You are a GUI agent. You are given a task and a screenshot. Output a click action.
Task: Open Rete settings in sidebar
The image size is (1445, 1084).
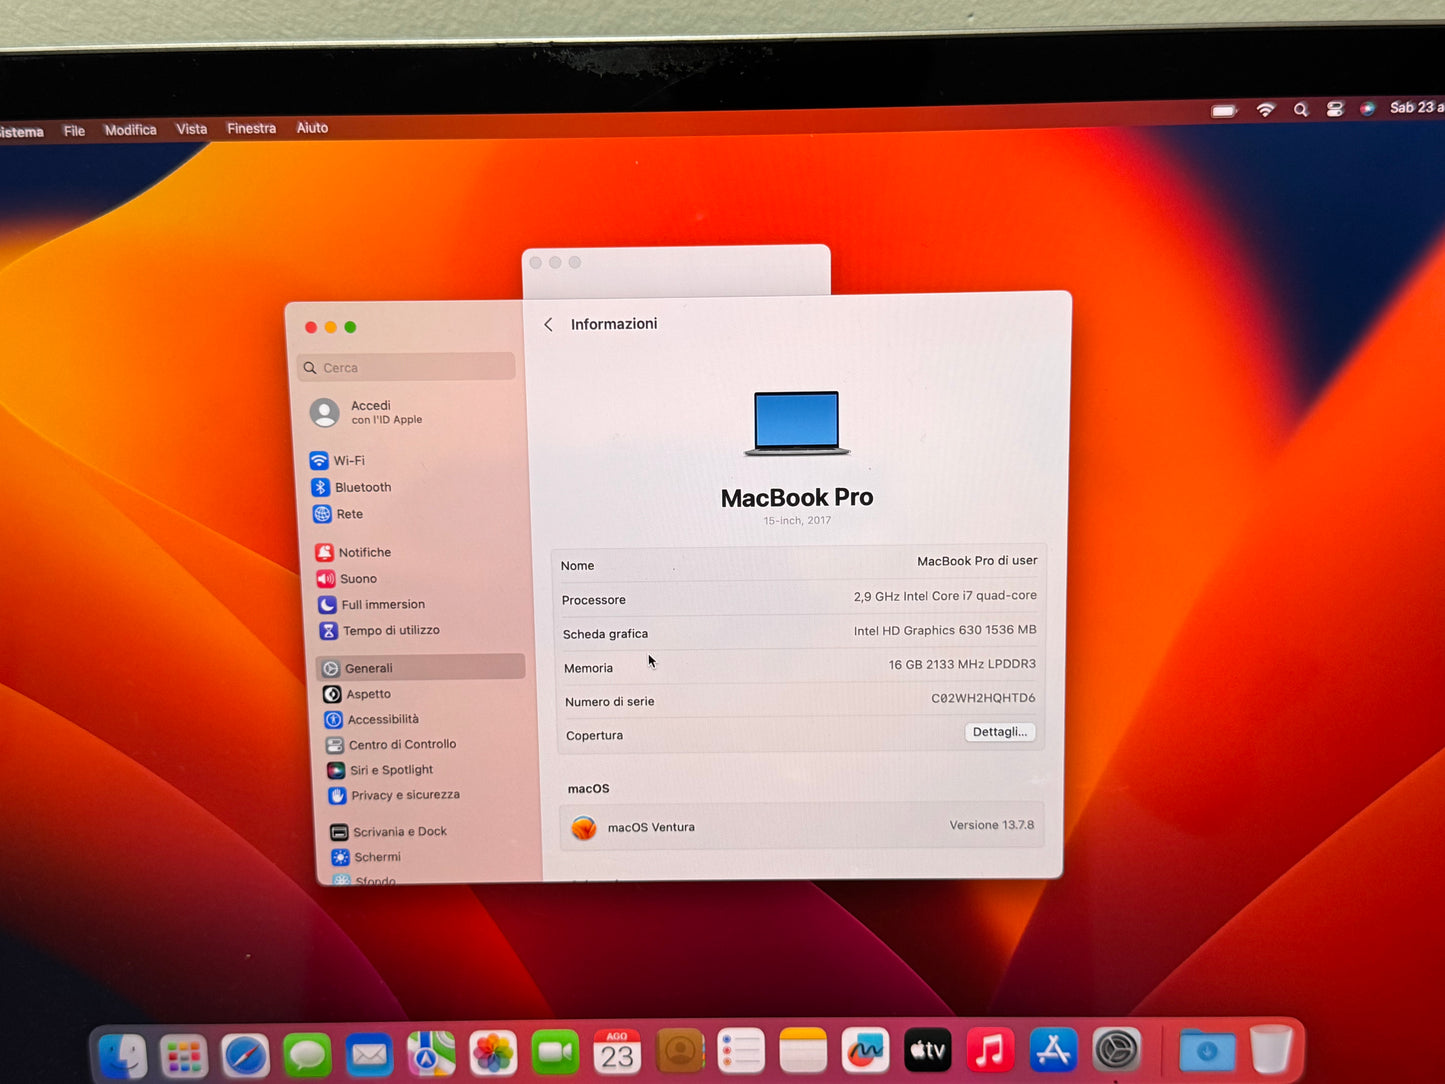click(x=337, y=514)
